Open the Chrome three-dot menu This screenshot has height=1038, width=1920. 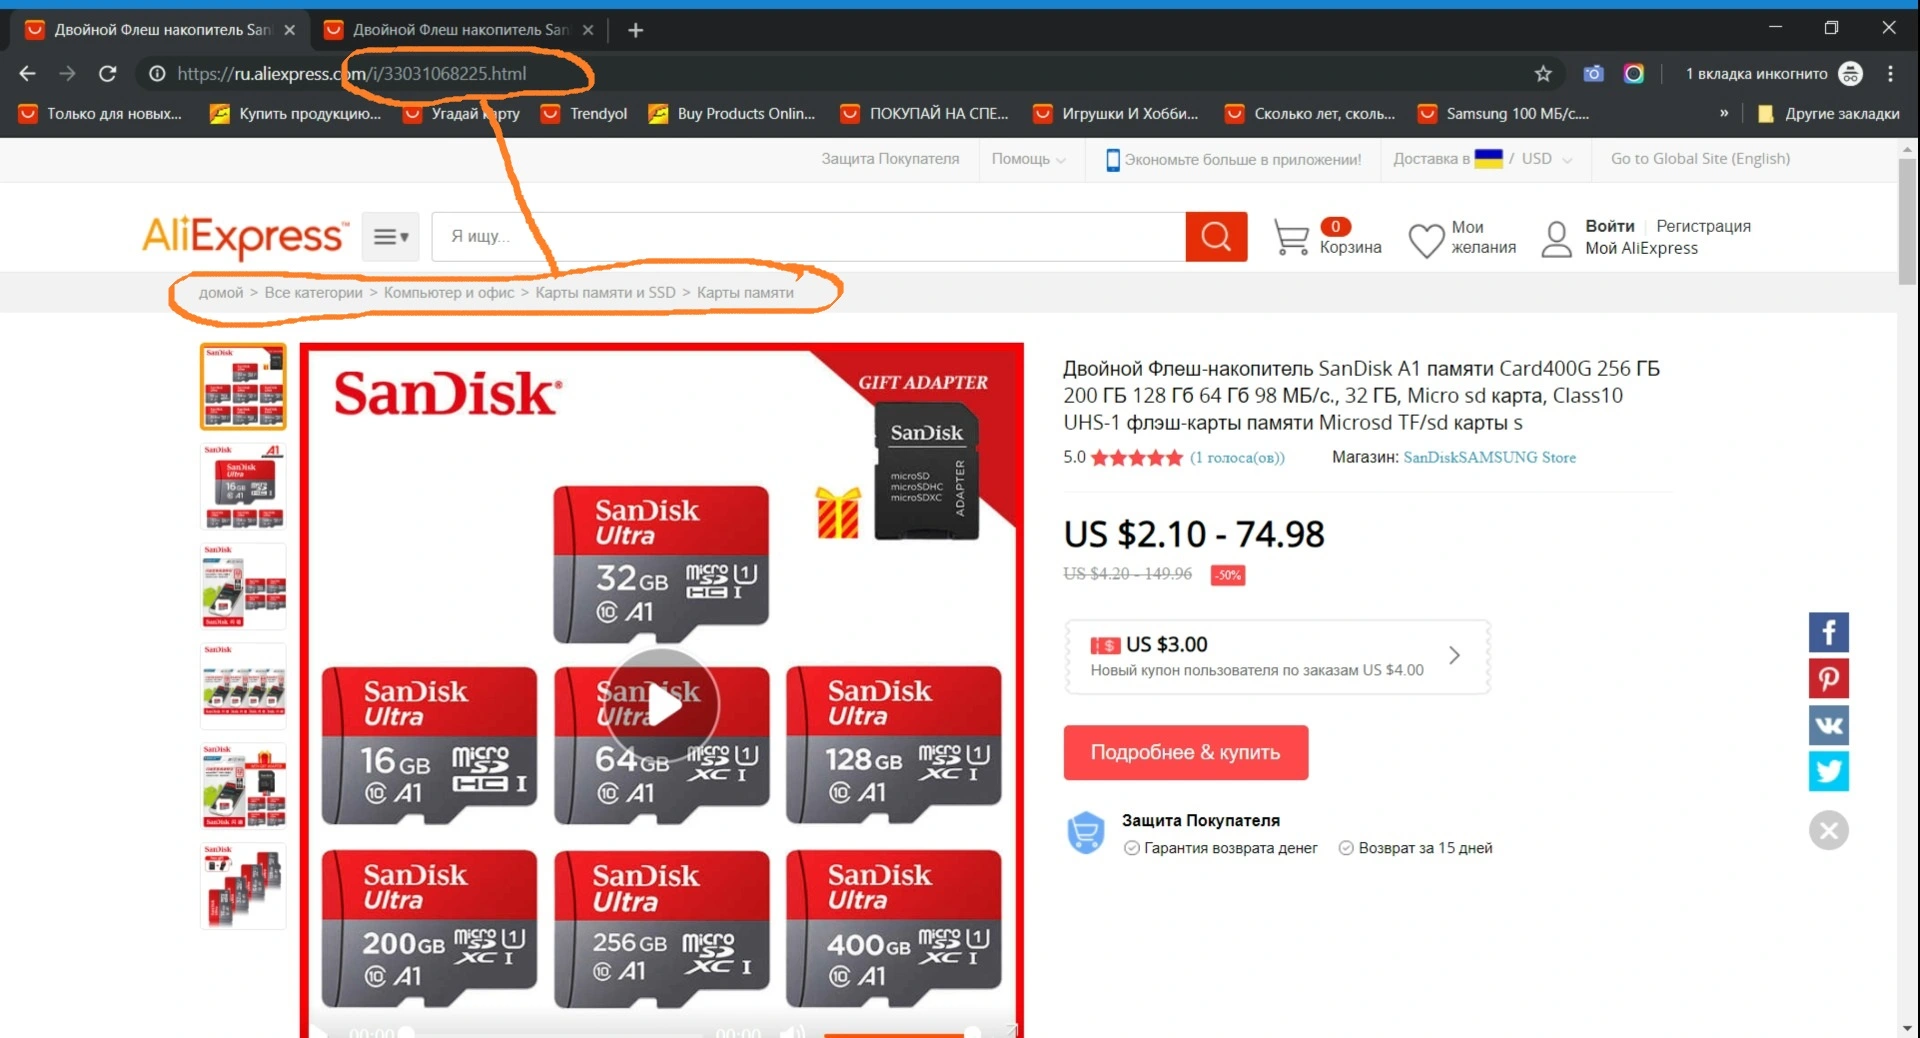pyautogui.click(x=1890, y=73)
